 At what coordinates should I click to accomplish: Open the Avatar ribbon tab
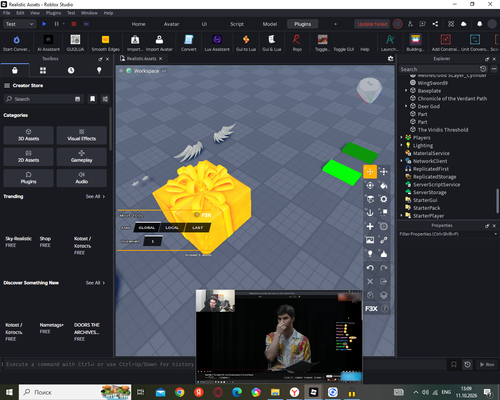coord(171,24)
